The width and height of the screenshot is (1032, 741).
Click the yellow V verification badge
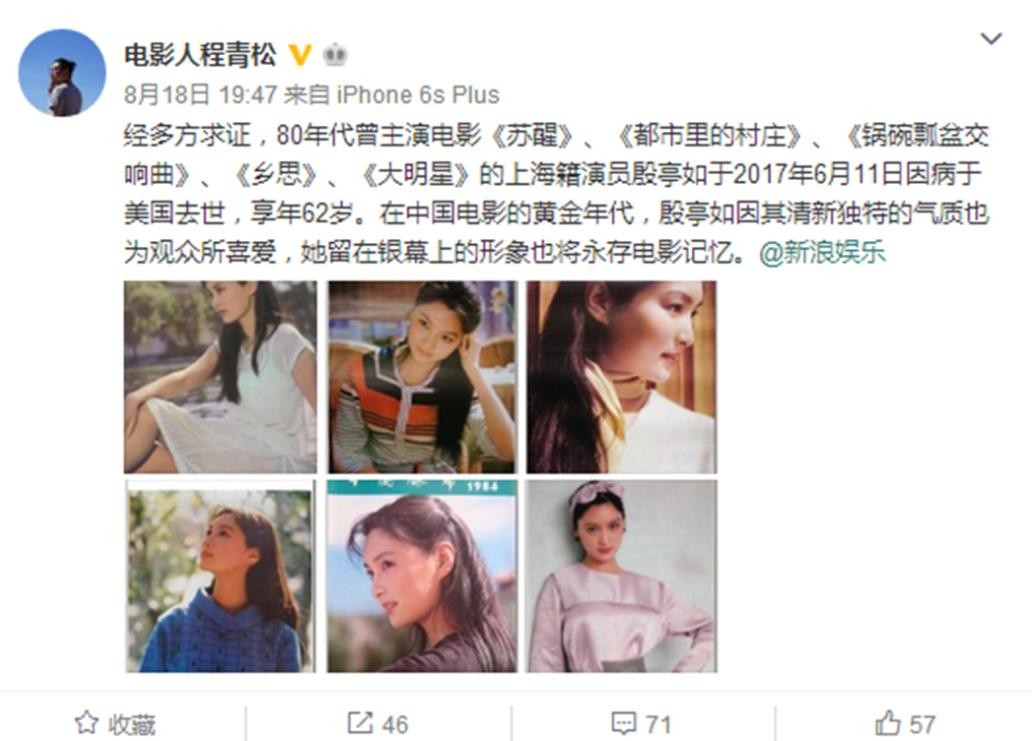300,55
